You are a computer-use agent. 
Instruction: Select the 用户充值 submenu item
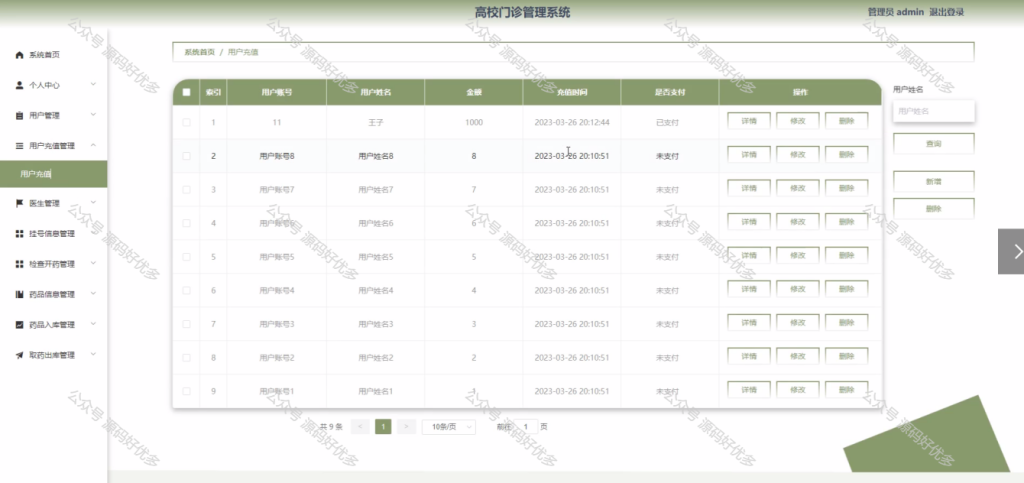(54, 174)
